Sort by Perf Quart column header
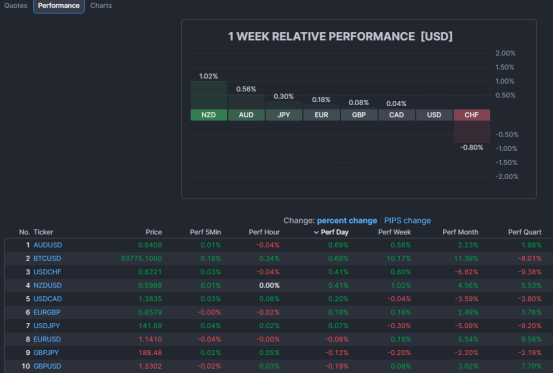Viewport: 554px width, 374px height. click(525, 232)
